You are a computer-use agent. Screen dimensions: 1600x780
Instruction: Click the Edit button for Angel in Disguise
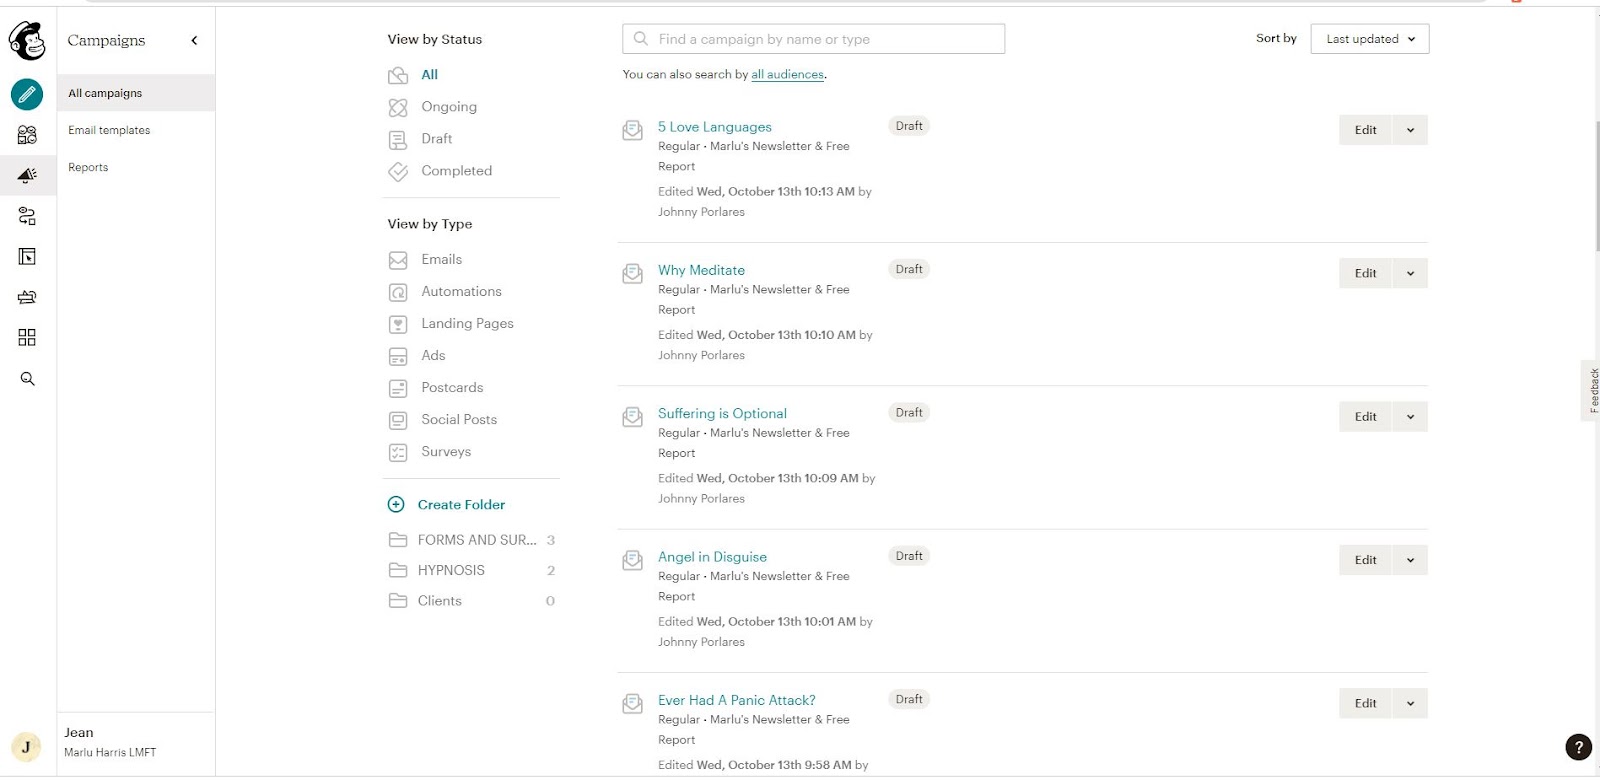click(1365, 560)
